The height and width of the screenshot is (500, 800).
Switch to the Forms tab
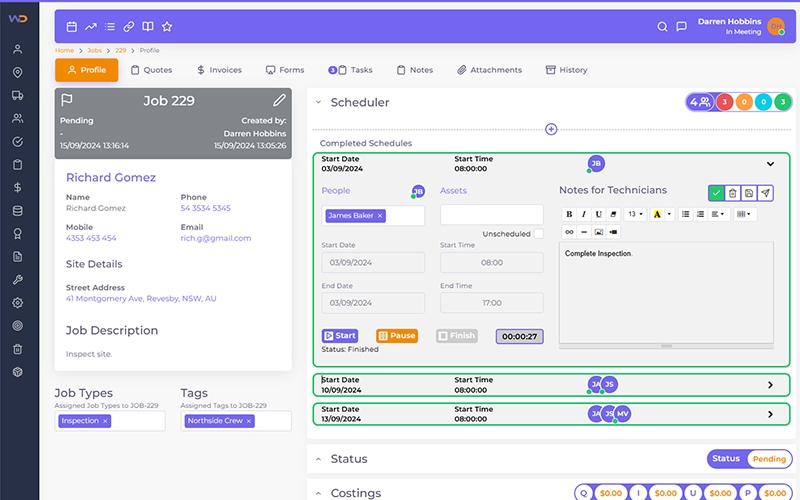(x=285, y=70)
